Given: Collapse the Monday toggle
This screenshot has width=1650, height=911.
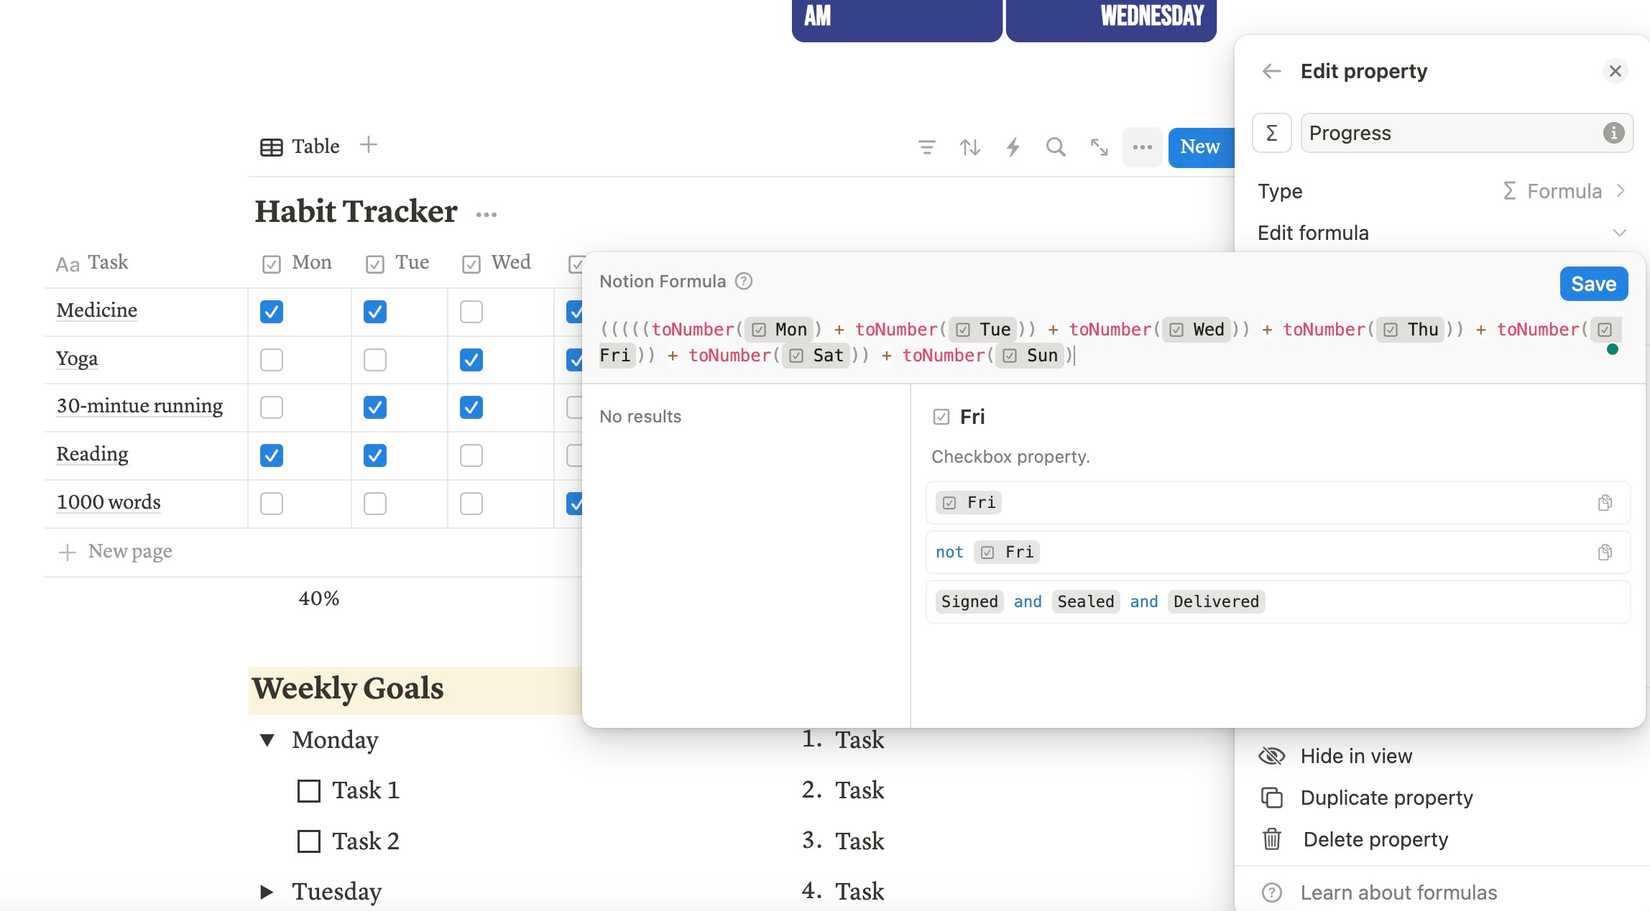Looking at the screenshot, I should (x=267, y=740).
